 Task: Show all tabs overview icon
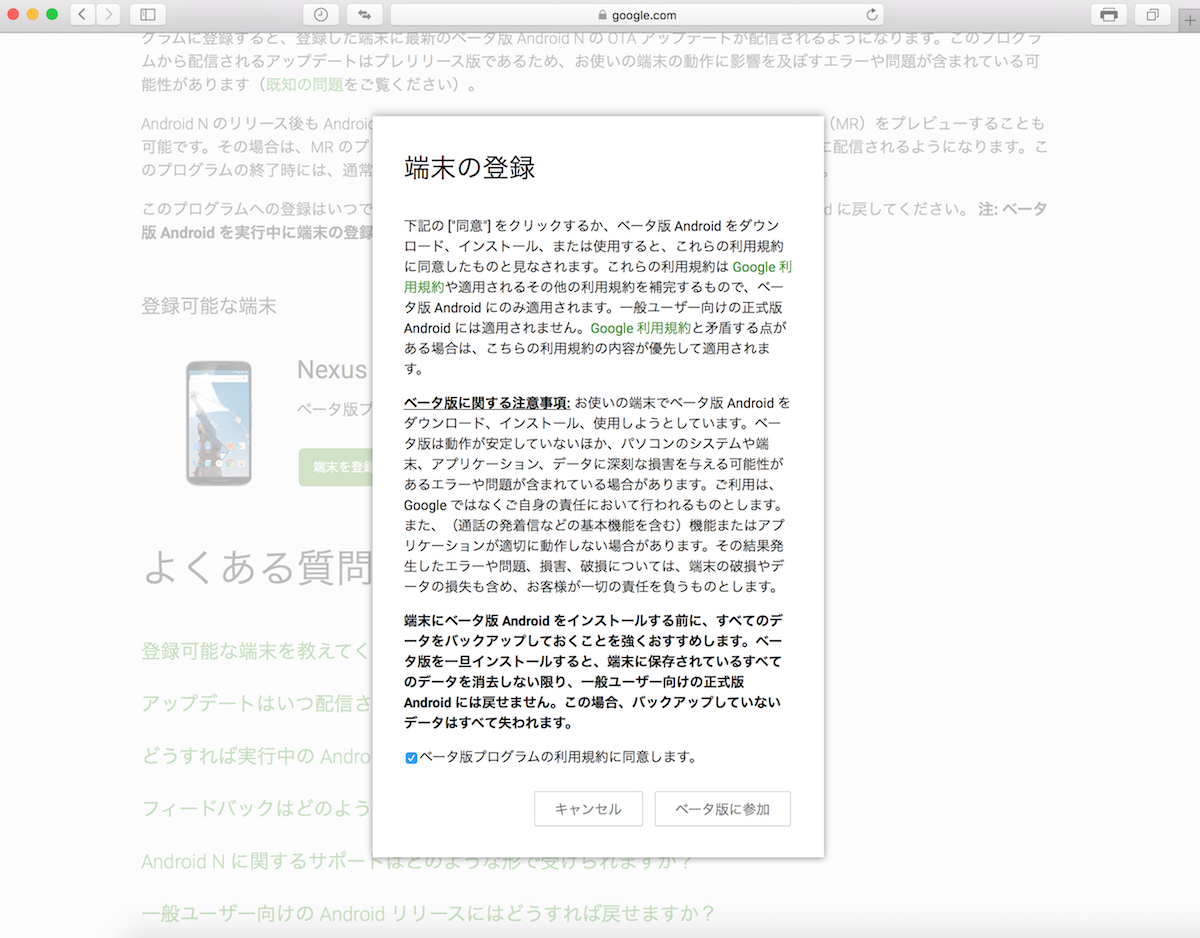1152,14
